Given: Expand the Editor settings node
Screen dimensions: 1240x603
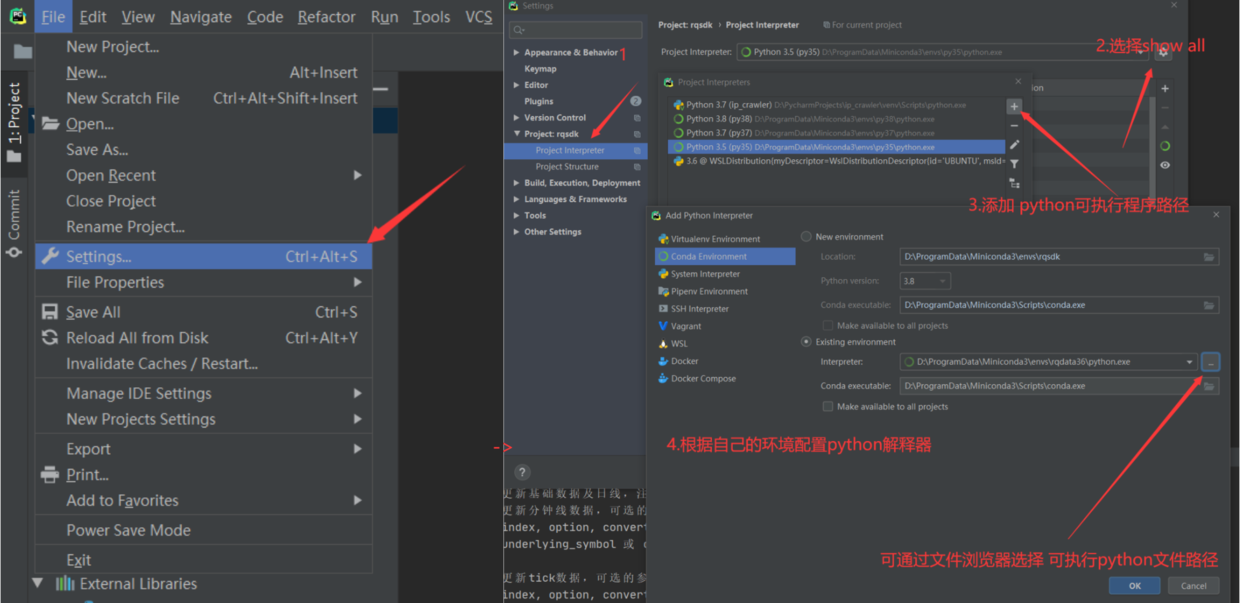Looking at the screenshot, I should tap(517, 85).
